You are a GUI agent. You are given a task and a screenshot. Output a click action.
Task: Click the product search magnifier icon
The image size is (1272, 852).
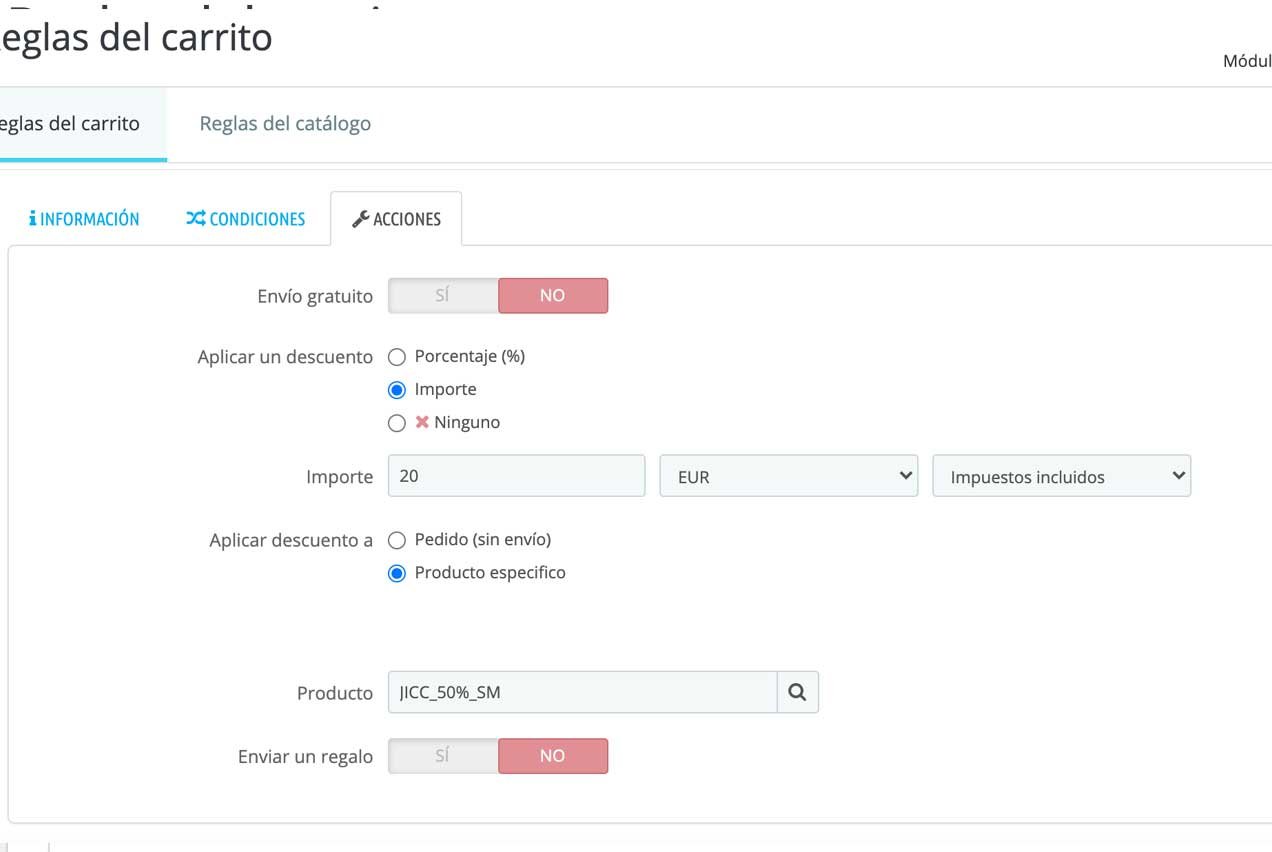click(797, 692)
